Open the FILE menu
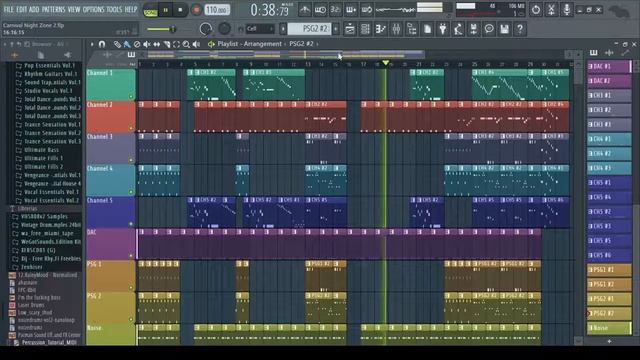This screenshot has height=360, width=640. pos(8,9)
